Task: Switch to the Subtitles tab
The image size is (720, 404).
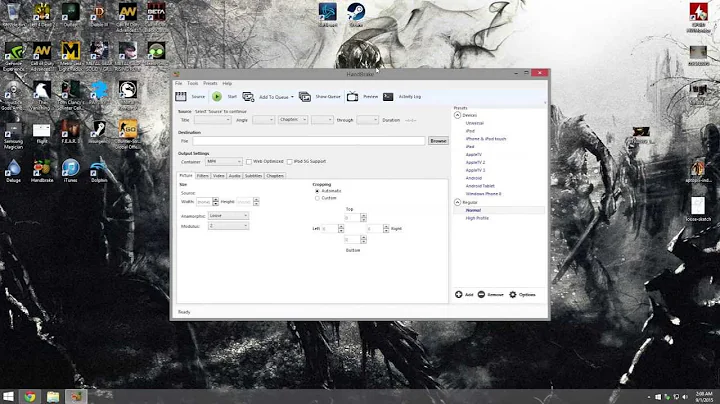Action: 253,176
